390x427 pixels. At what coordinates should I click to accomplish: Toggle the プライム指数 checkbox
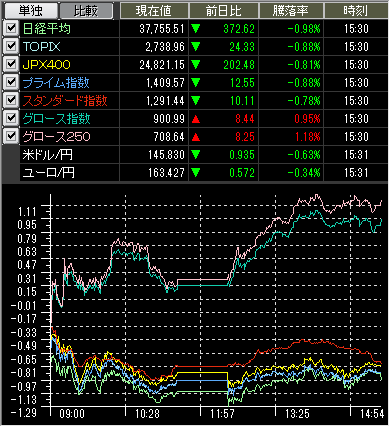[11, 82]
